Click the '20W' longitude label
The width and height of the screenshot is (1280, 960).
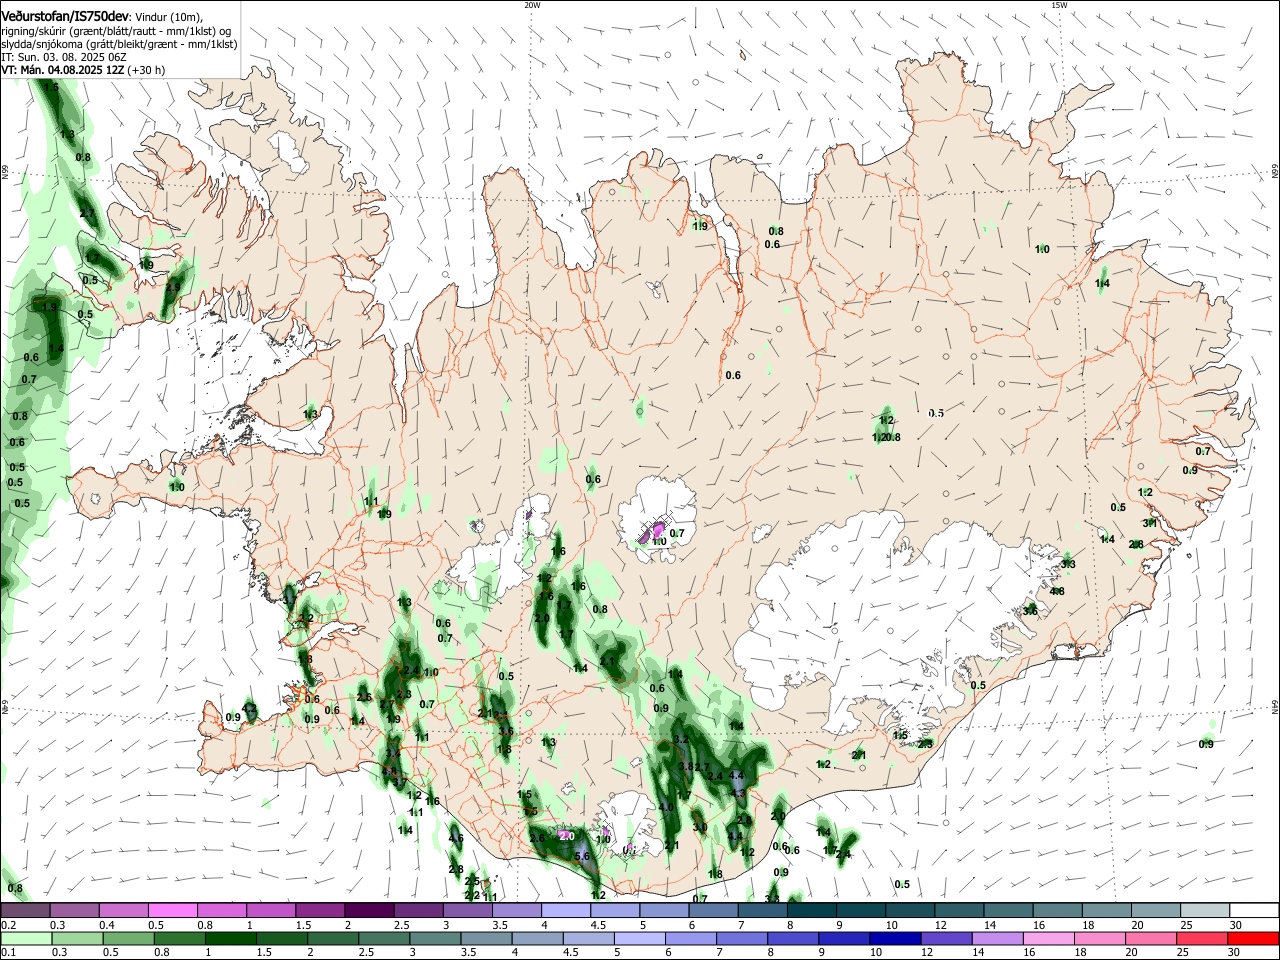click(532, 5)
